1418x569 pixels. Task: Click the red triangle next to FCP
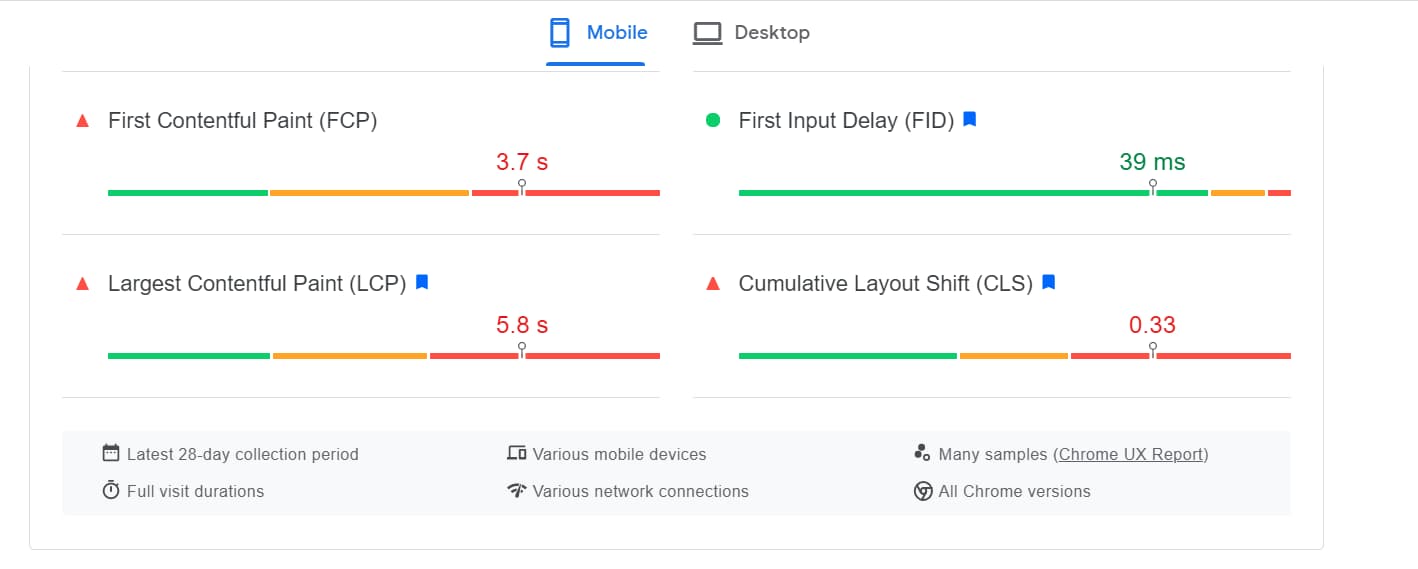83,121
